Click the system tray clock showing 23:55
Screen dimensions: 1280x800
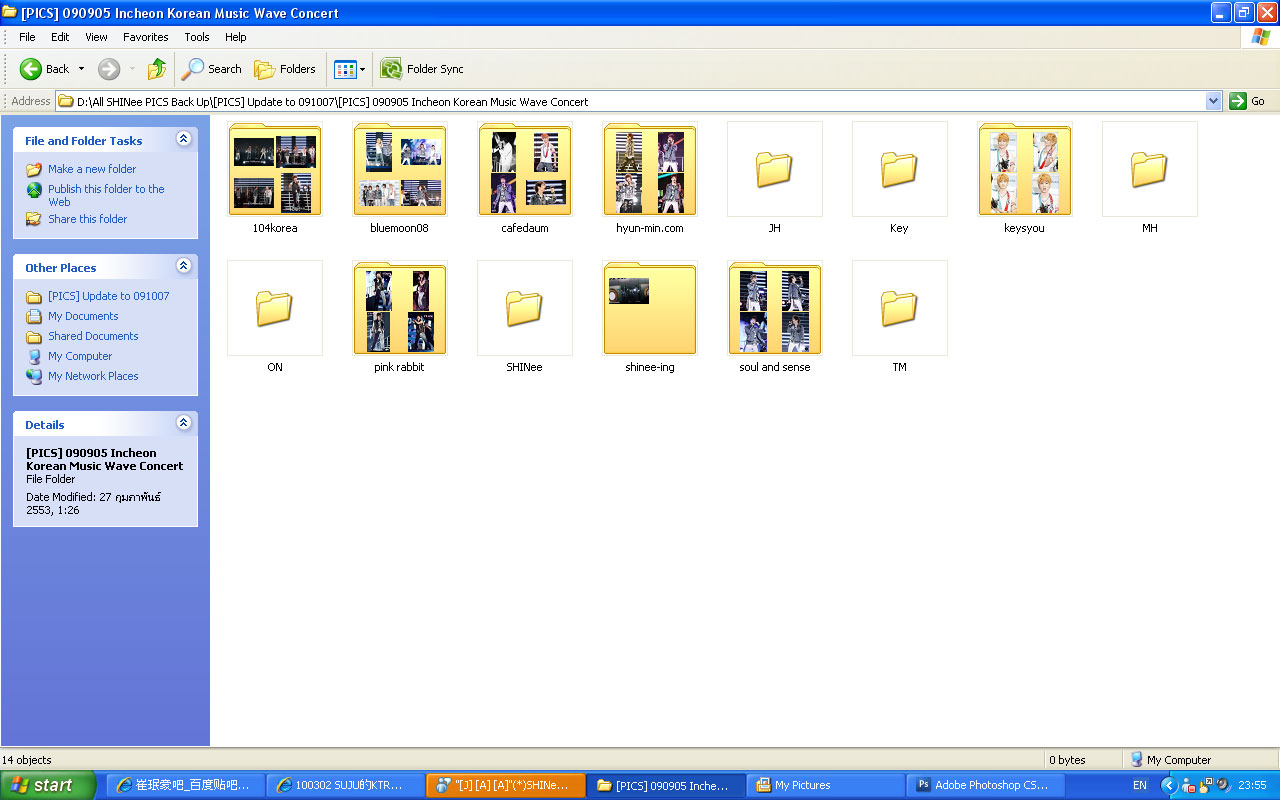click(1253, 785)
